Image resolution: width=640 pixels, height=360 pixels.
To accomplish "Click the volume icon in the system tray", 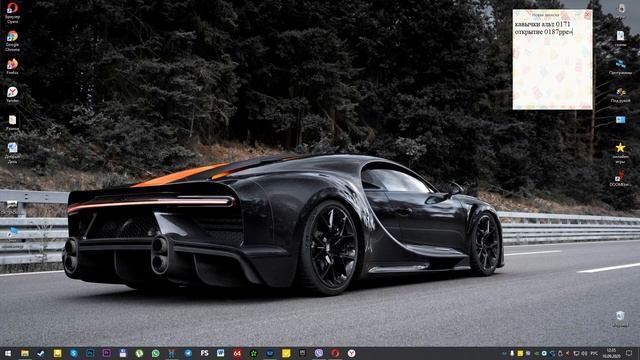I will [x=584, y=353].
